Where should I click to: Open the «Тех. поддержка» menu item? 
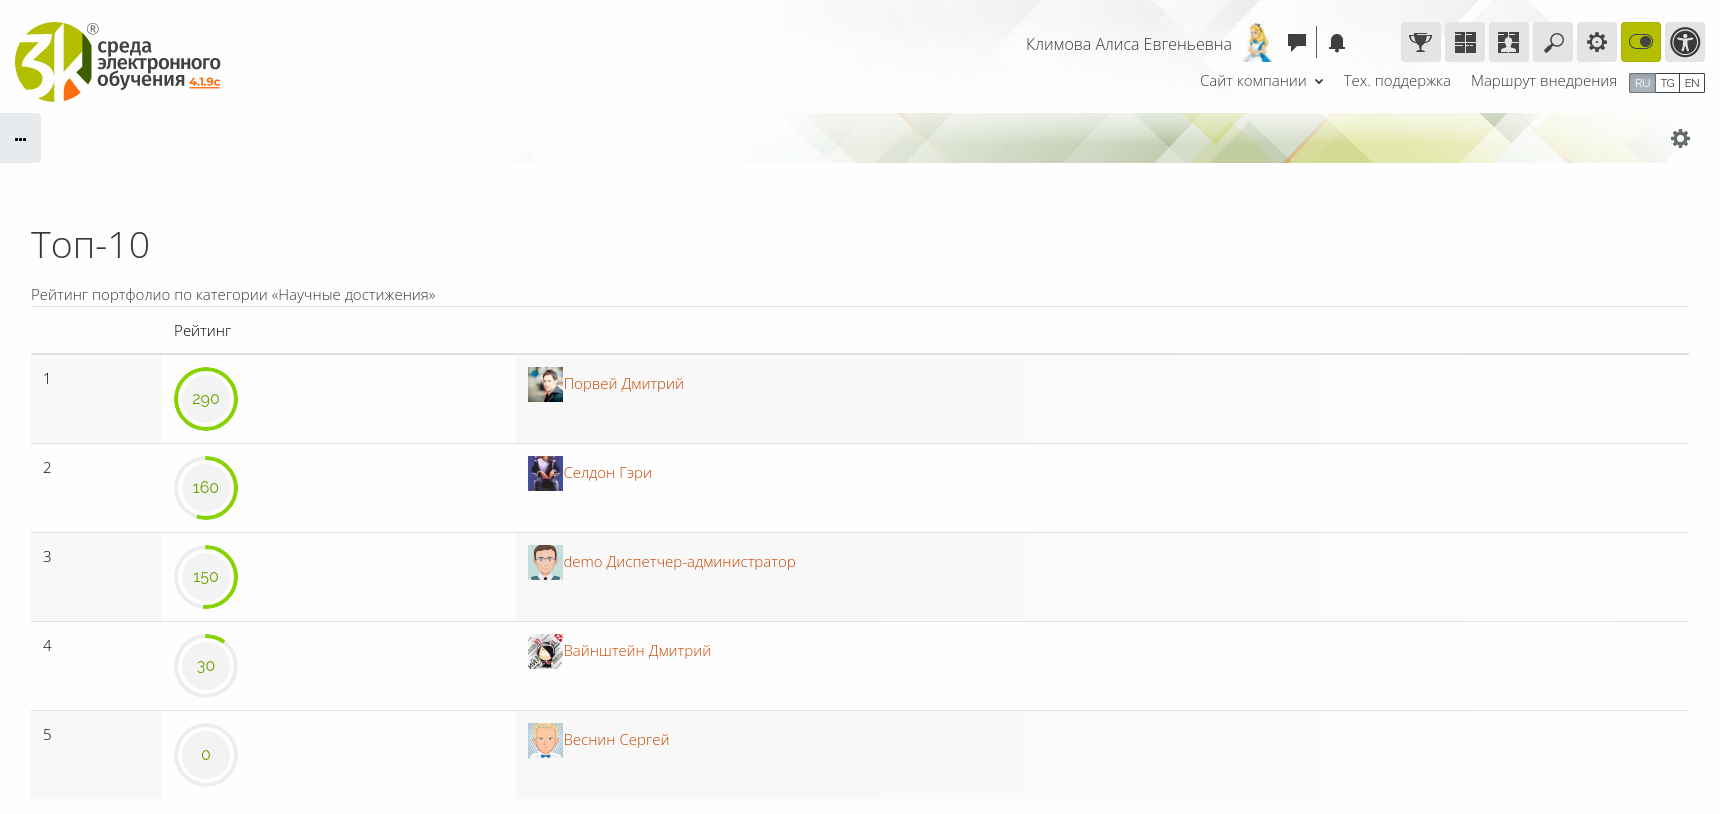tap(1396, 81)
